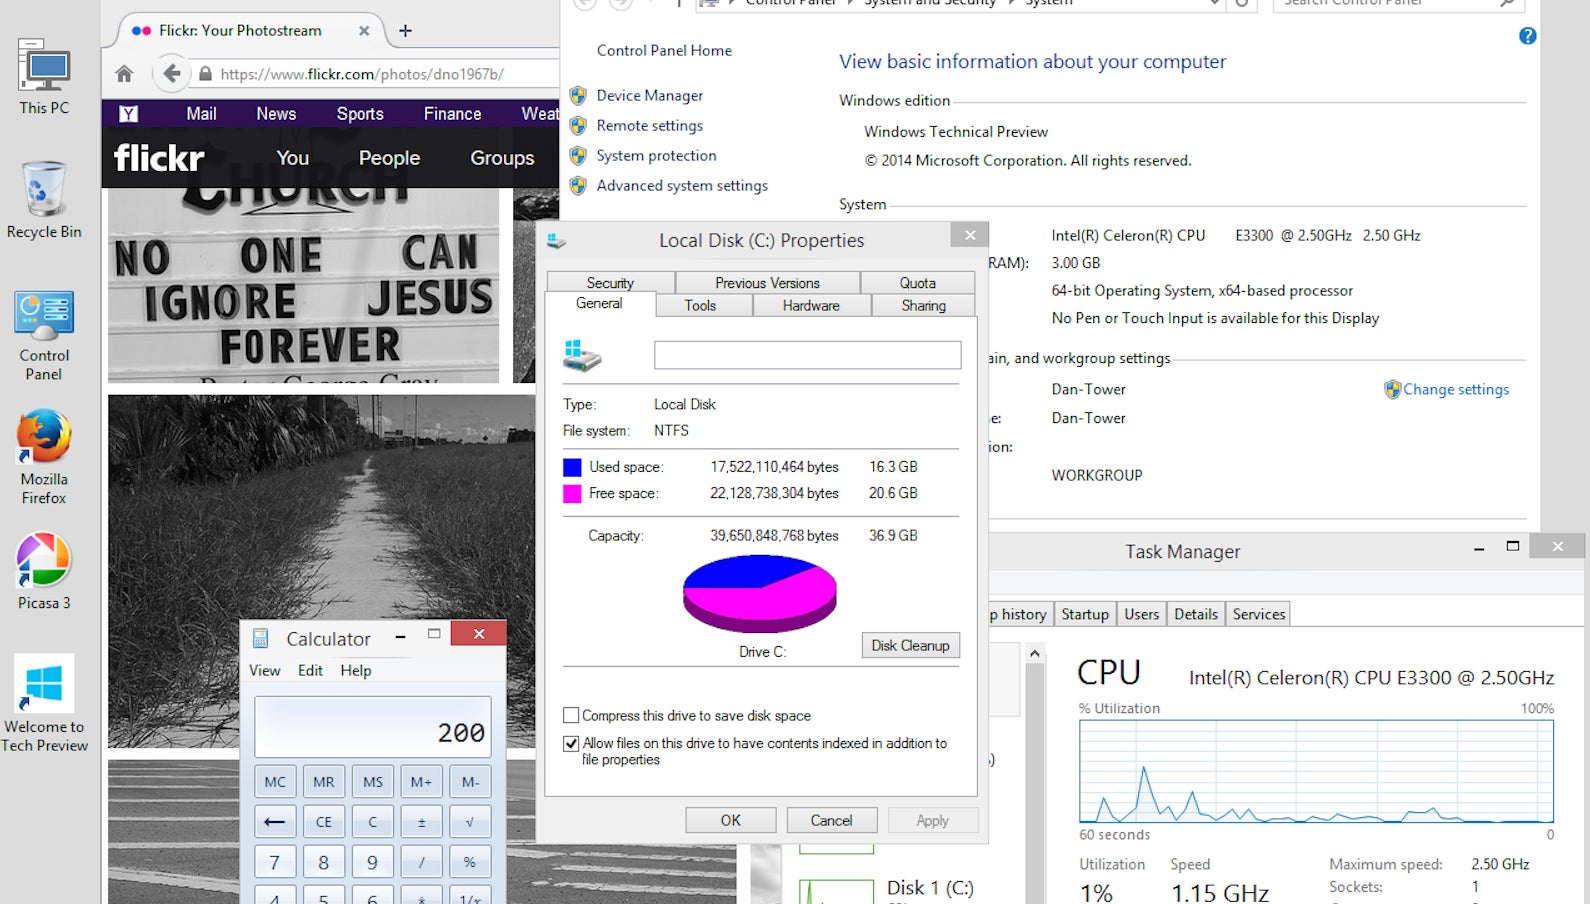Screen dimensions: 1590x904
Task: Click Yahoo Finance link
Action: tap(452, 114)
